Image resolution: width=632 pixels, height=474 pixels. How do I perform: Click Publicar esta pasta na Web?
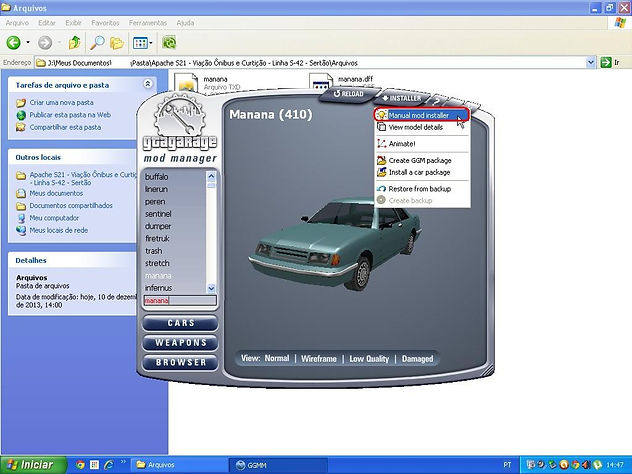[x=70, y=115]
